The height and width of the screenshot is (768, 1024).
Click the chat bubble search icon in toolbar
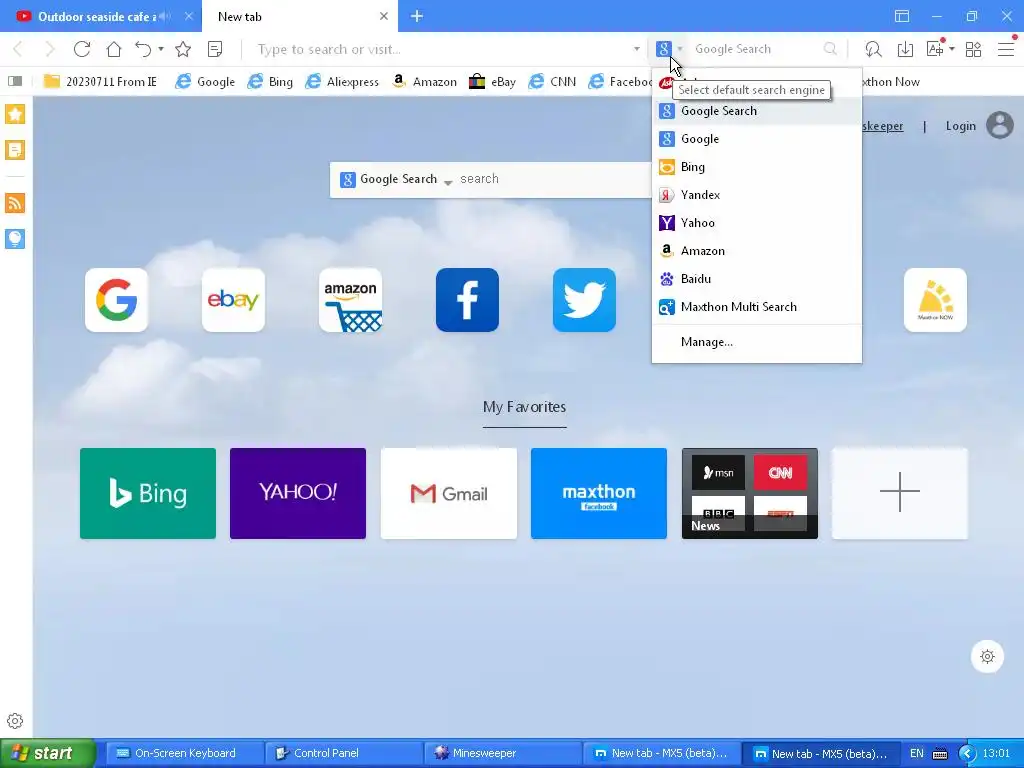[x=873, y=49]
